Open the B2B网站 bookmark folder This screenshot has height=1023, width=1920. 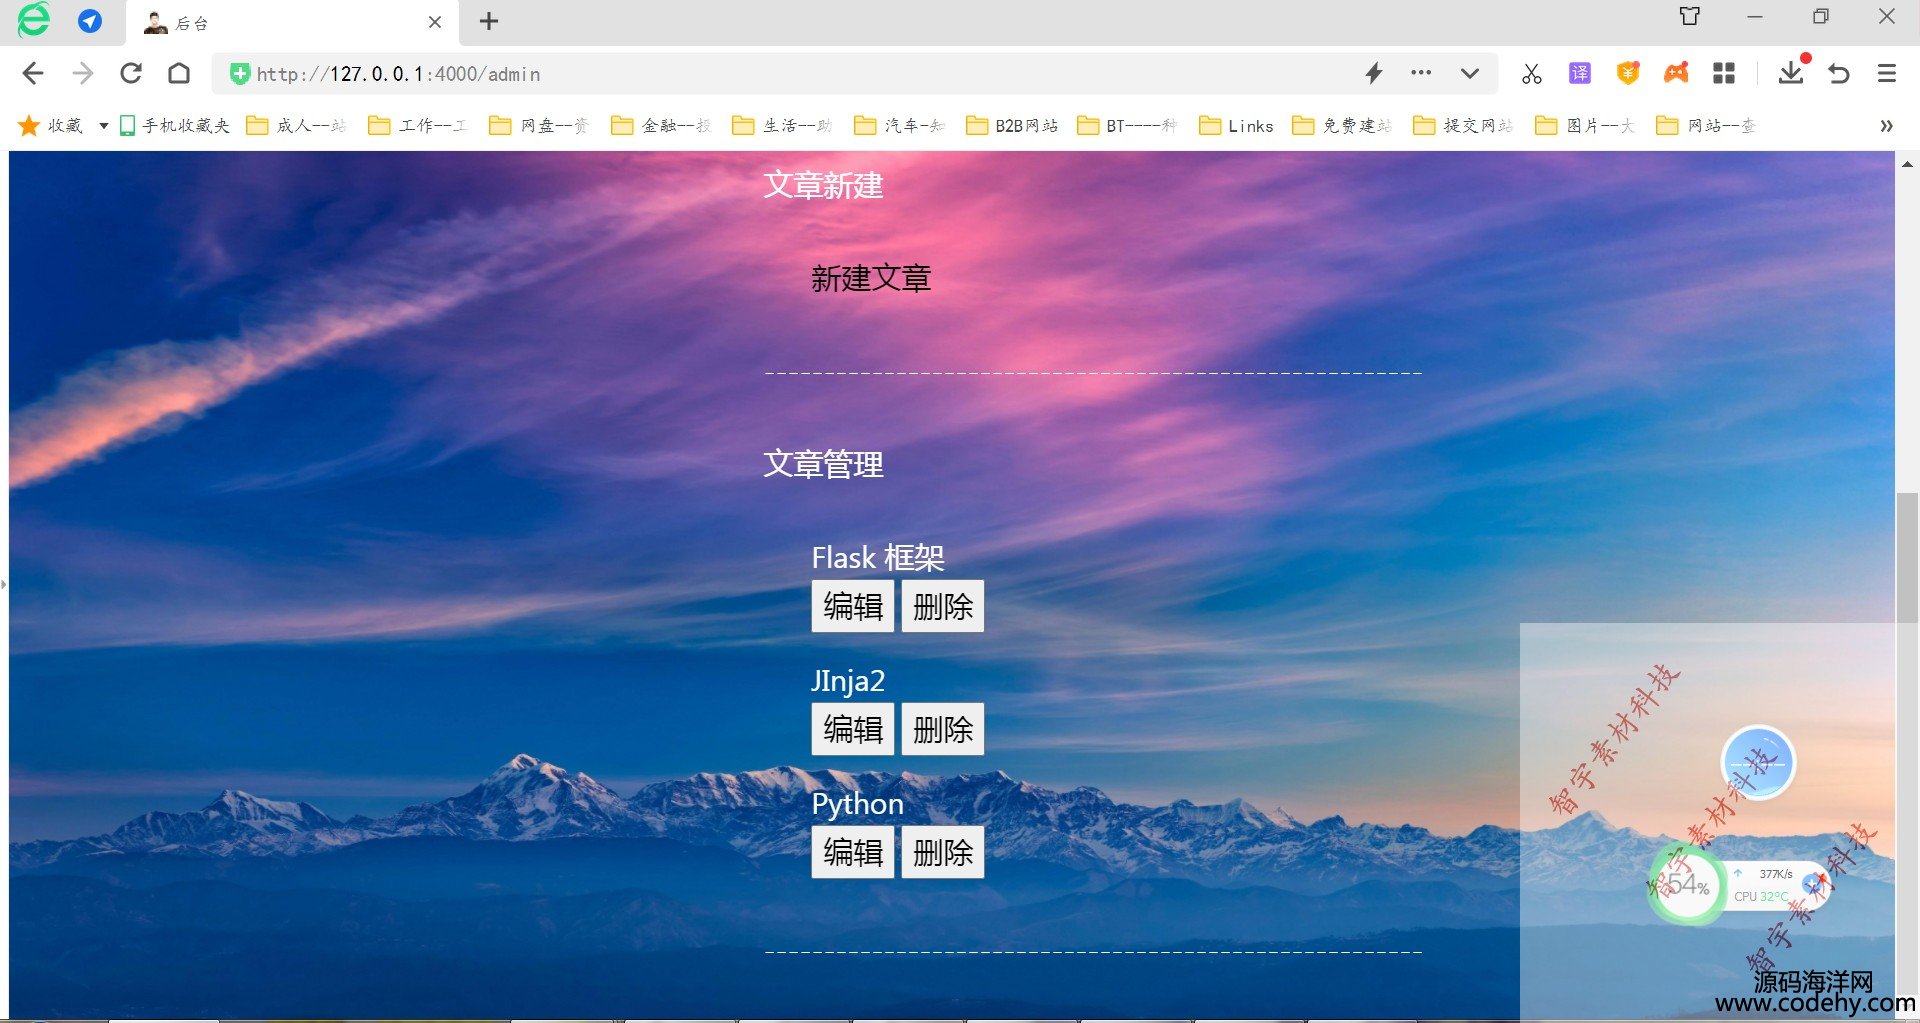point(1012,125)
